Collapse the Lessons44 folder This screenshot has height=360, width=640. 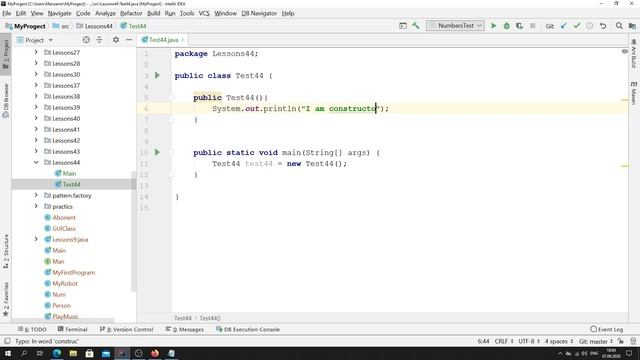[36, 162]
